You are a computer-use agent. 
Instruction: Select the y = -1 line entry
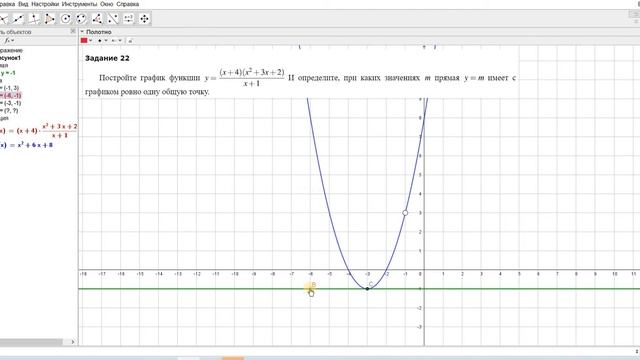(8, 73)
